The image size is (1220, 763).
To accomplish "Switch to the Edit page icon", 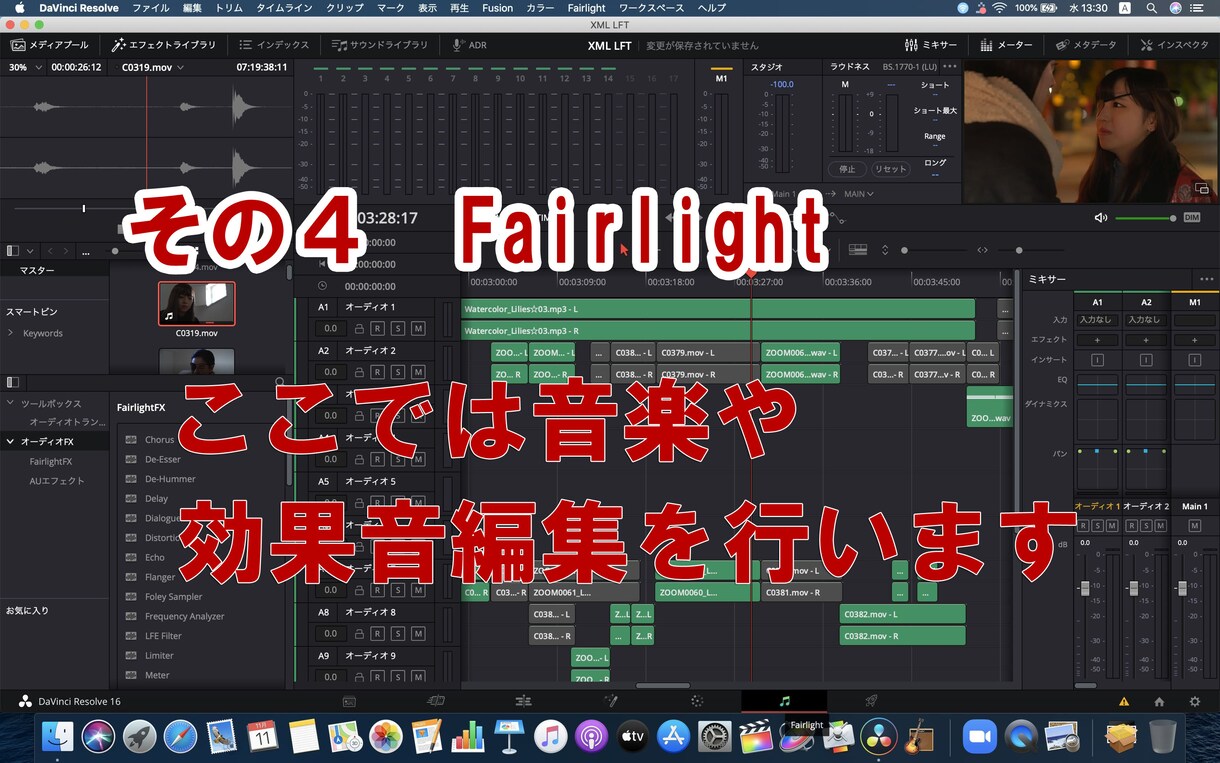I will point(523,701).
